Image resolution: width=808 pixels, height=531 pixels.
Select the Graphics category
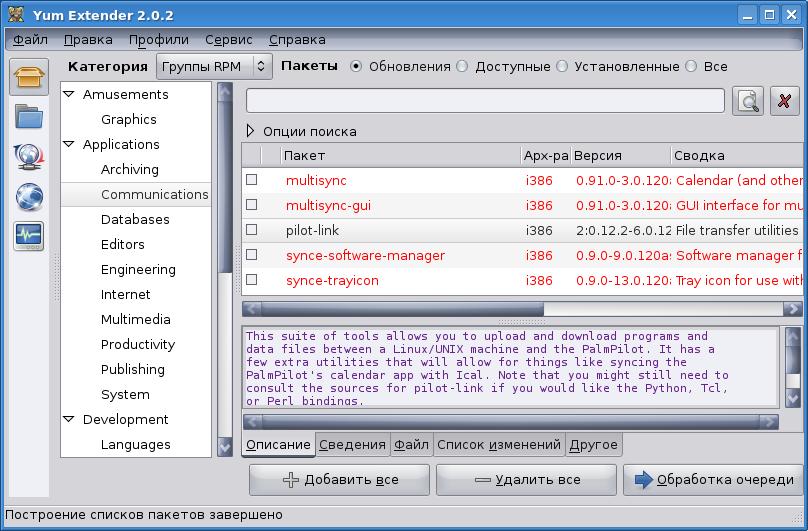(129, 119)
